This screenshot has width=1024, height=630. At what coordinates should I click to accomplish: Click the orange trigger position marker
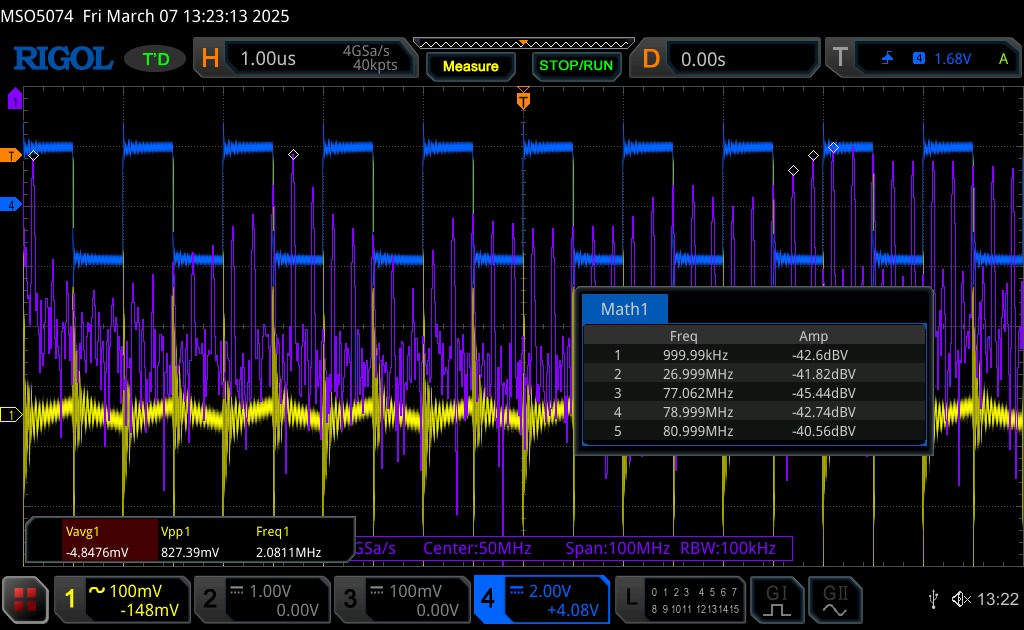[523, 100]
